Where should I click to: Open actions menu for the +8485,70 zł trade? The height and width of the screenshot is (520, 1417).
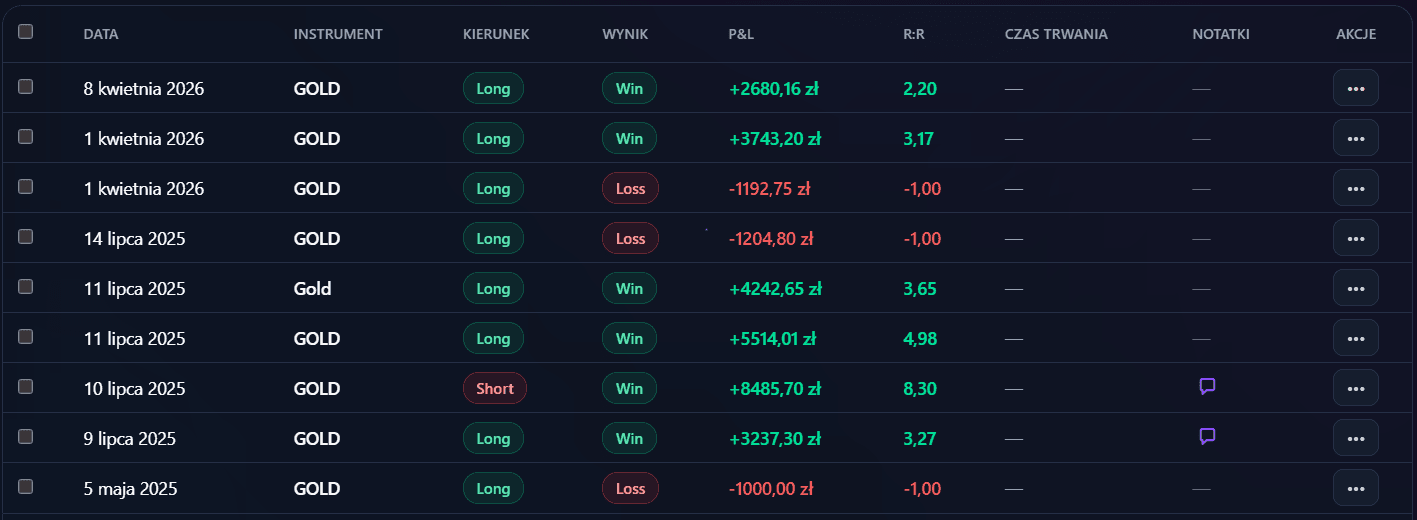point(1355,388)
